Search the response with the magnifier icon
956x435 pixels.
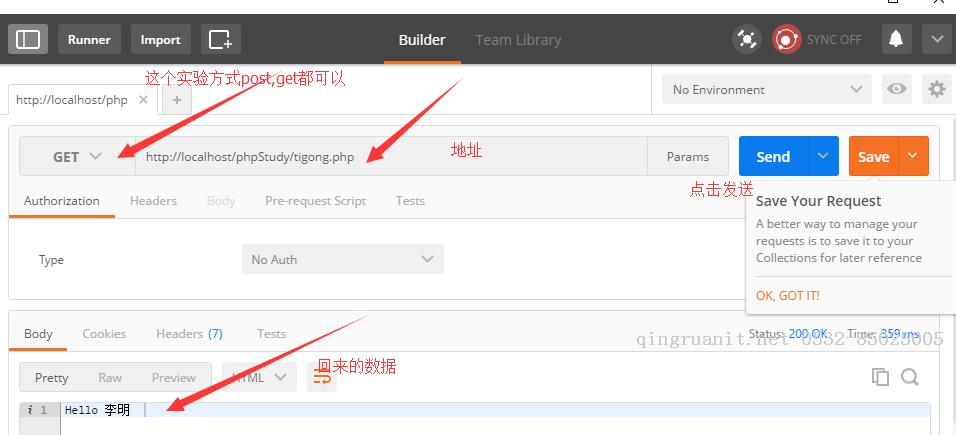click(910, 377)
